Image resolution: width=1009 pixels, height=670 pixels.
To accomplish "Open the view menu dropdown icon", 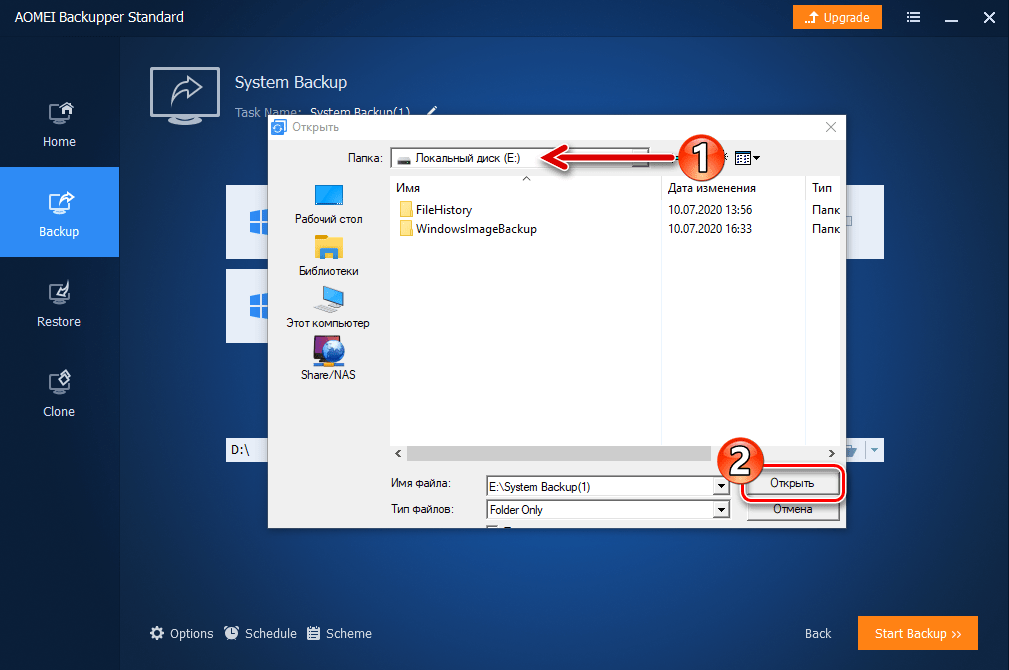I will coord(747,158).
